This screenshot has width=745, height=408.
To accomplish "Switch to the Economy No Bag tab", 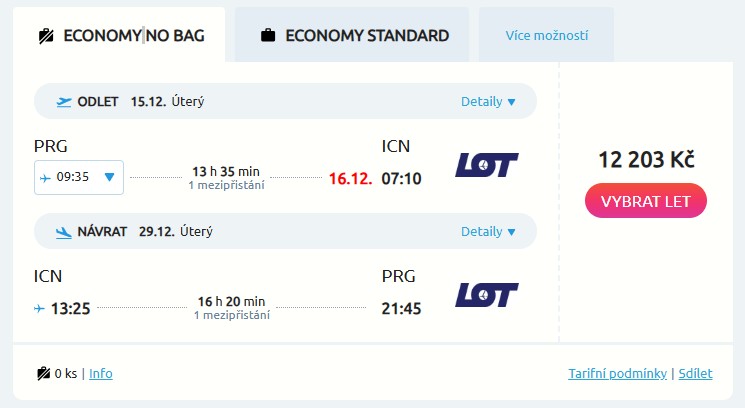I will (x=121, y=36).
